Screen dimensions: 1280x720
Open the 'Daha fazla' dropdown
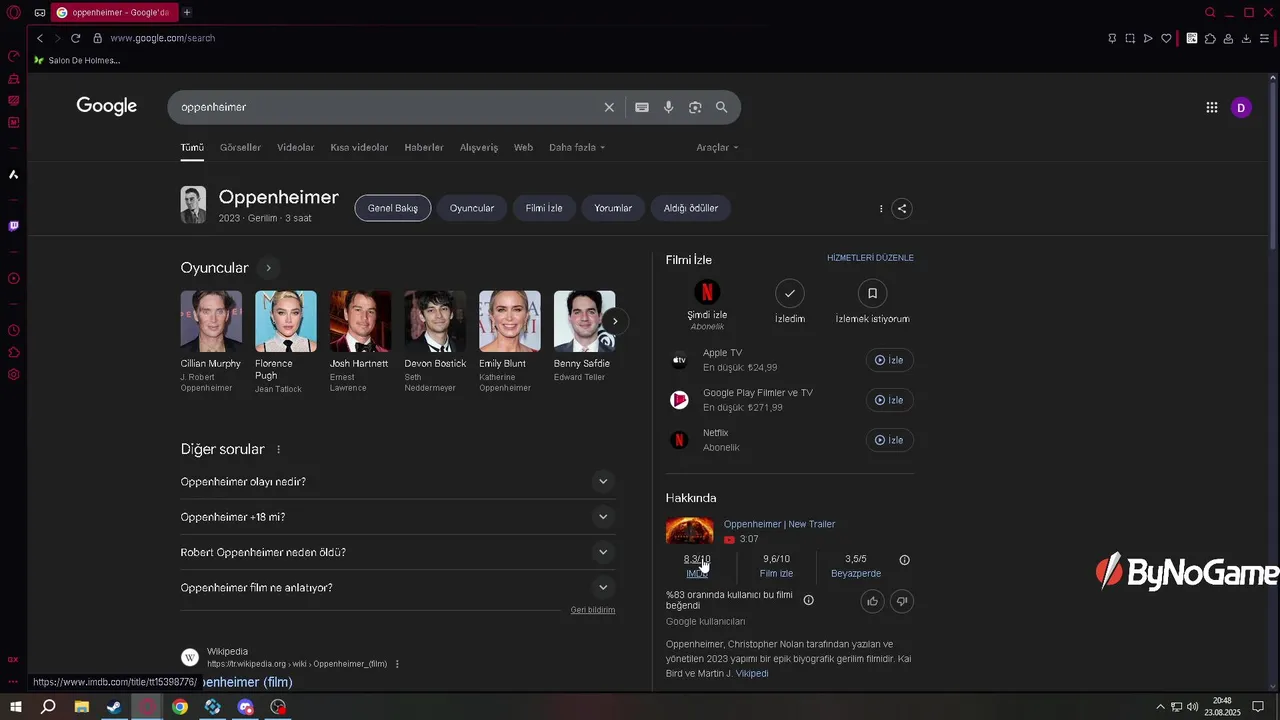[x=577, y=147]
